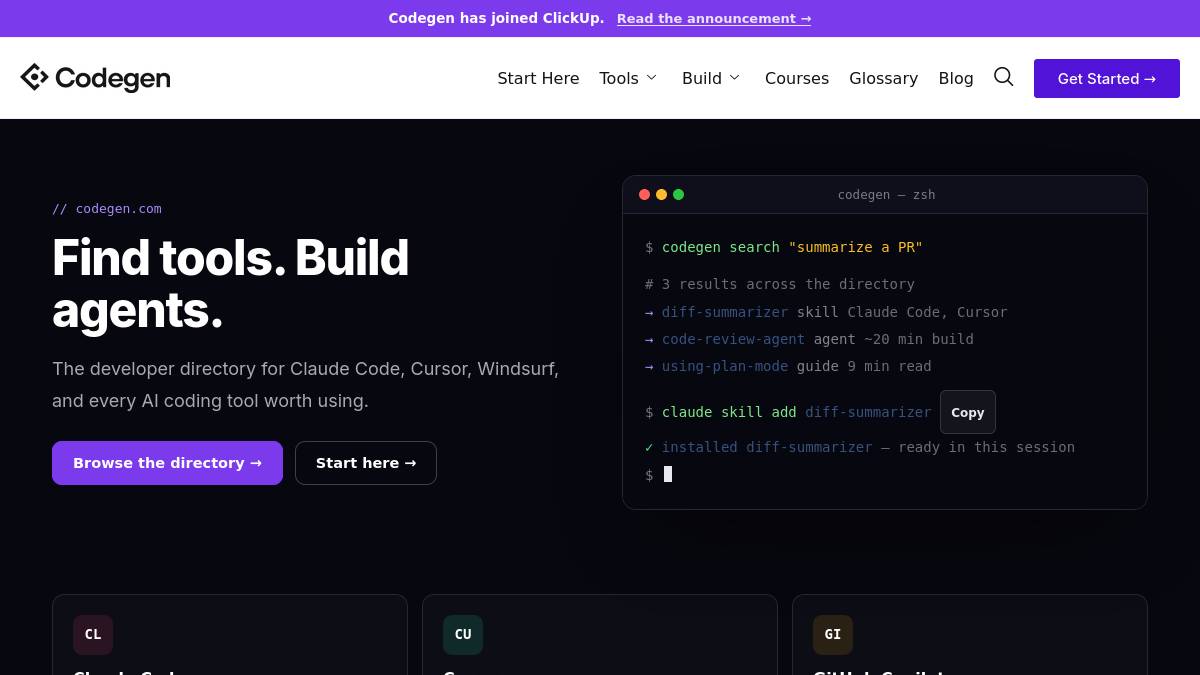Click the '# 3 results across the directory' line
Viewport: 1200px width, 675px height.
click(x=780, y=284)
